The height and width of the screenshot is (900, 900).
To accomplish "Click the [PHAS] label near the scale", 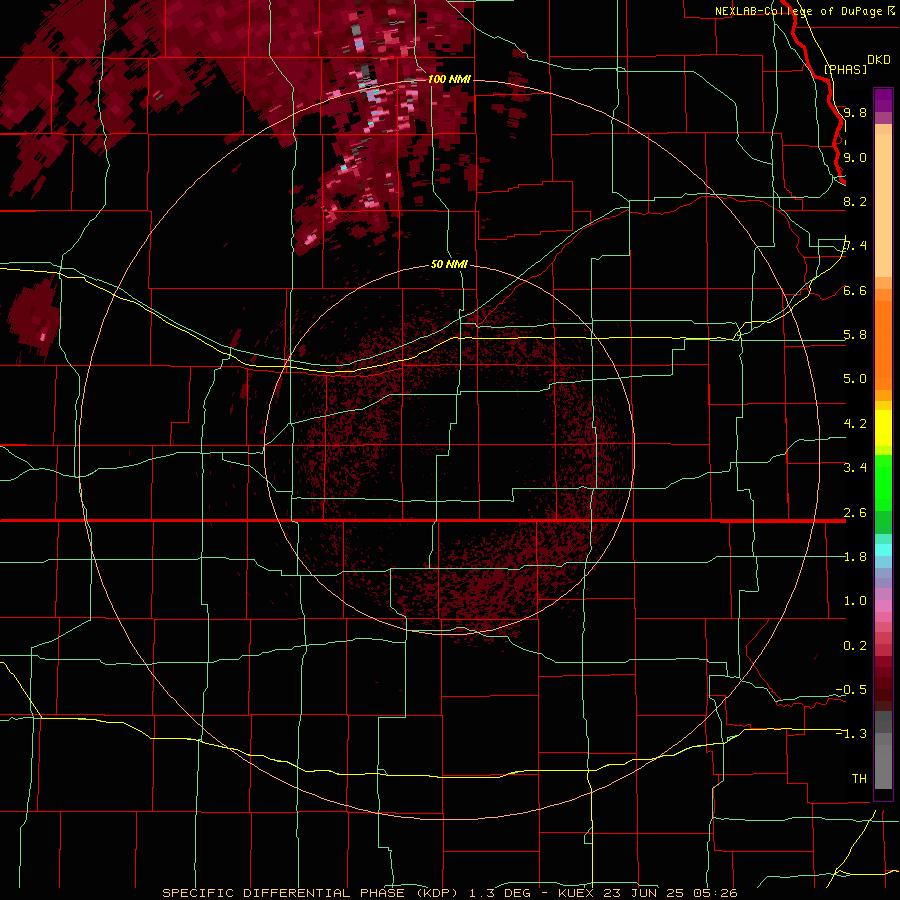I will point(845,69).
